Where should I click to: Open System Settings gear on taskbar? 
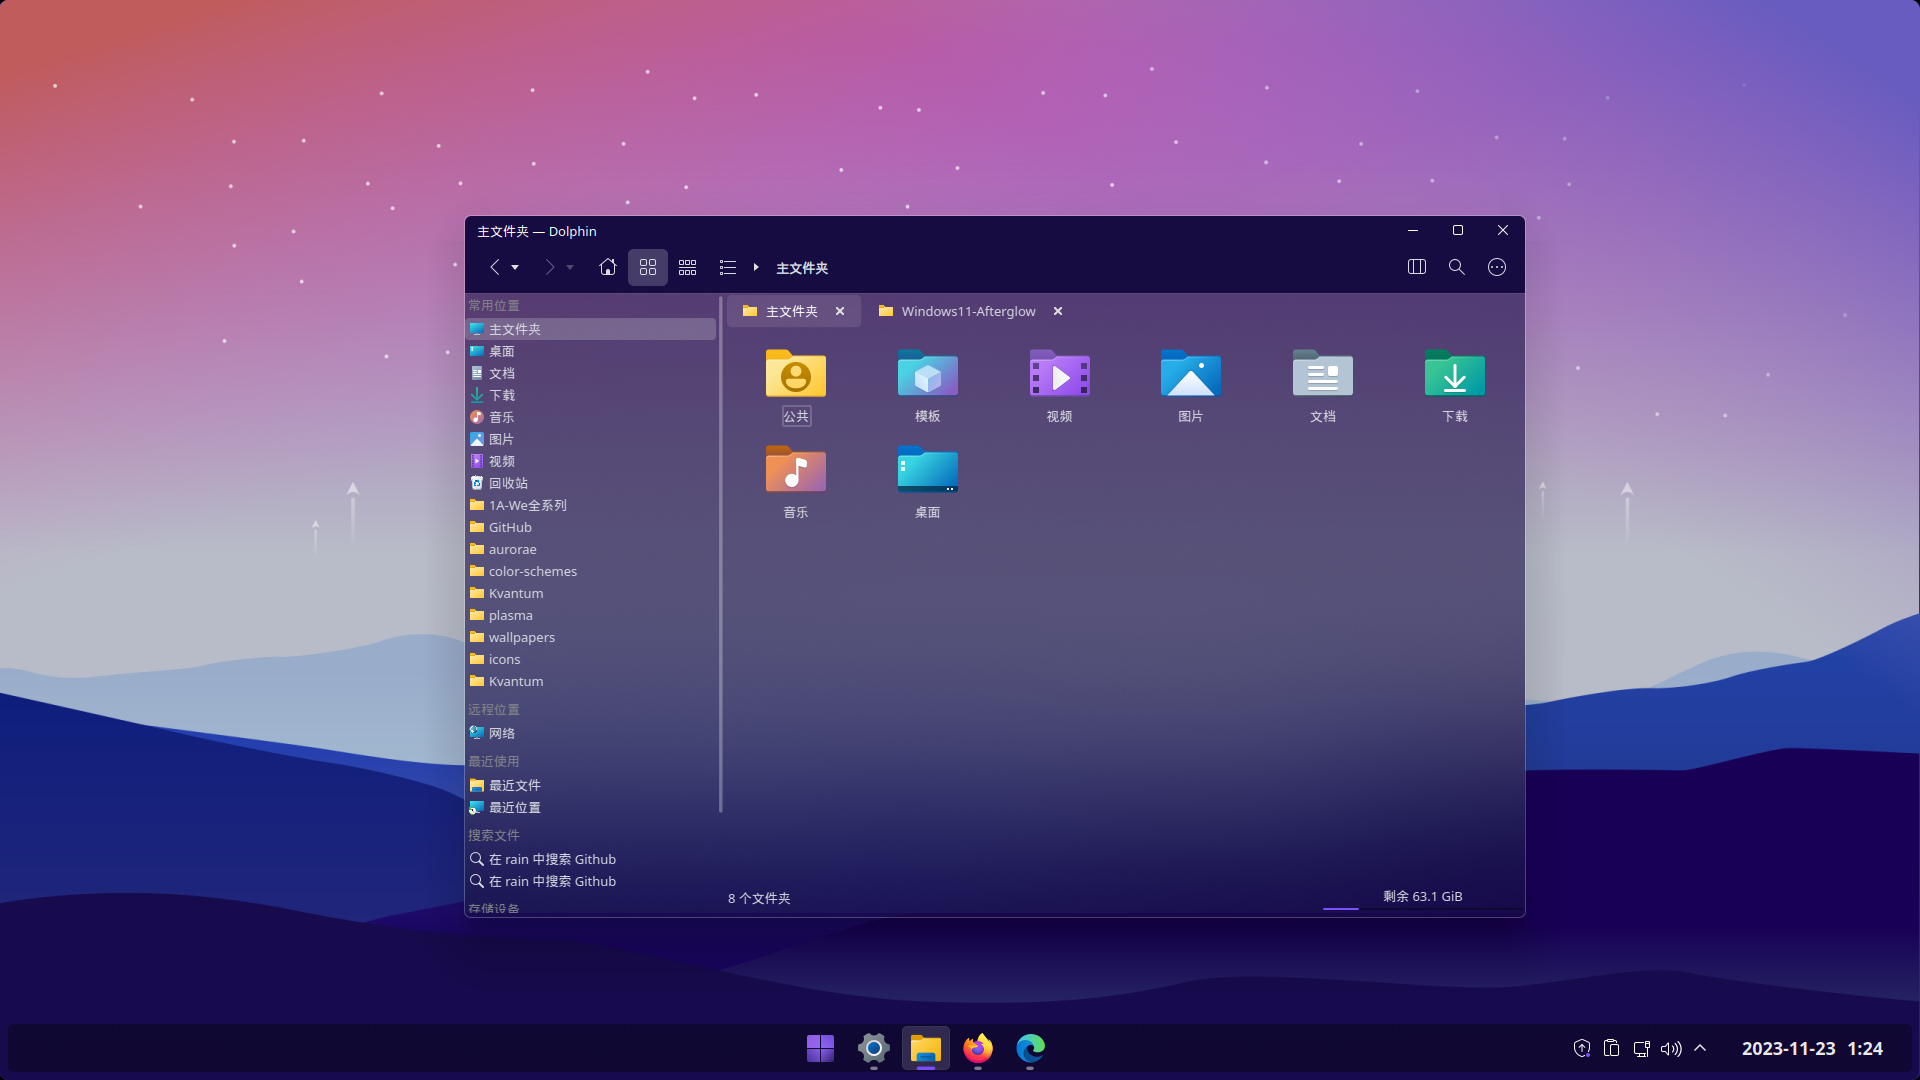(873, 1048)
